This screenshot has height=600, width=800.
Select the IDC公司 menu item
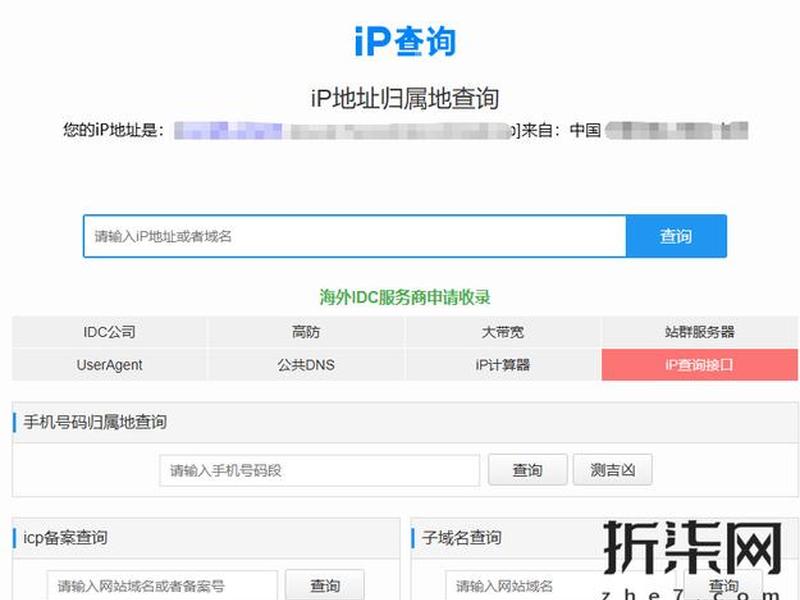tap(110, 332)
